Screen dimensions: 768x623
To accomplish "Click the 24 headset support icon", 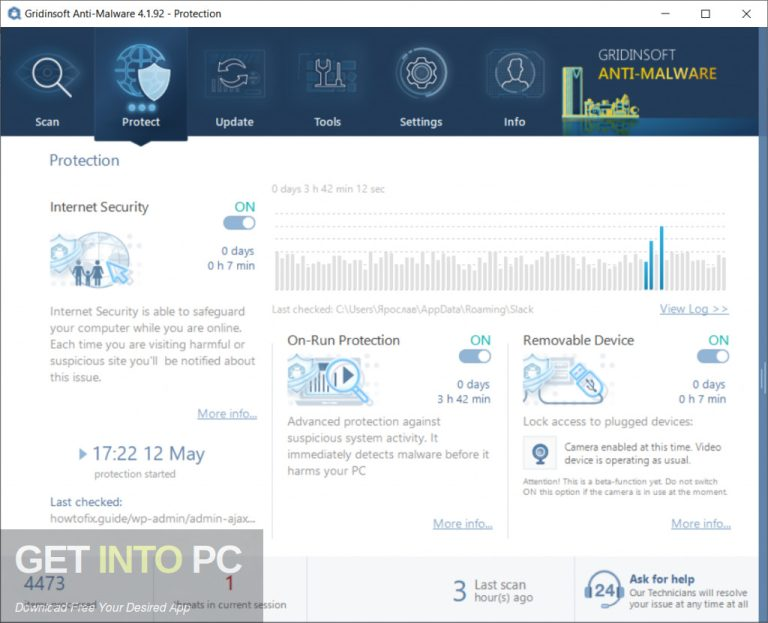I will pos(603,590).
